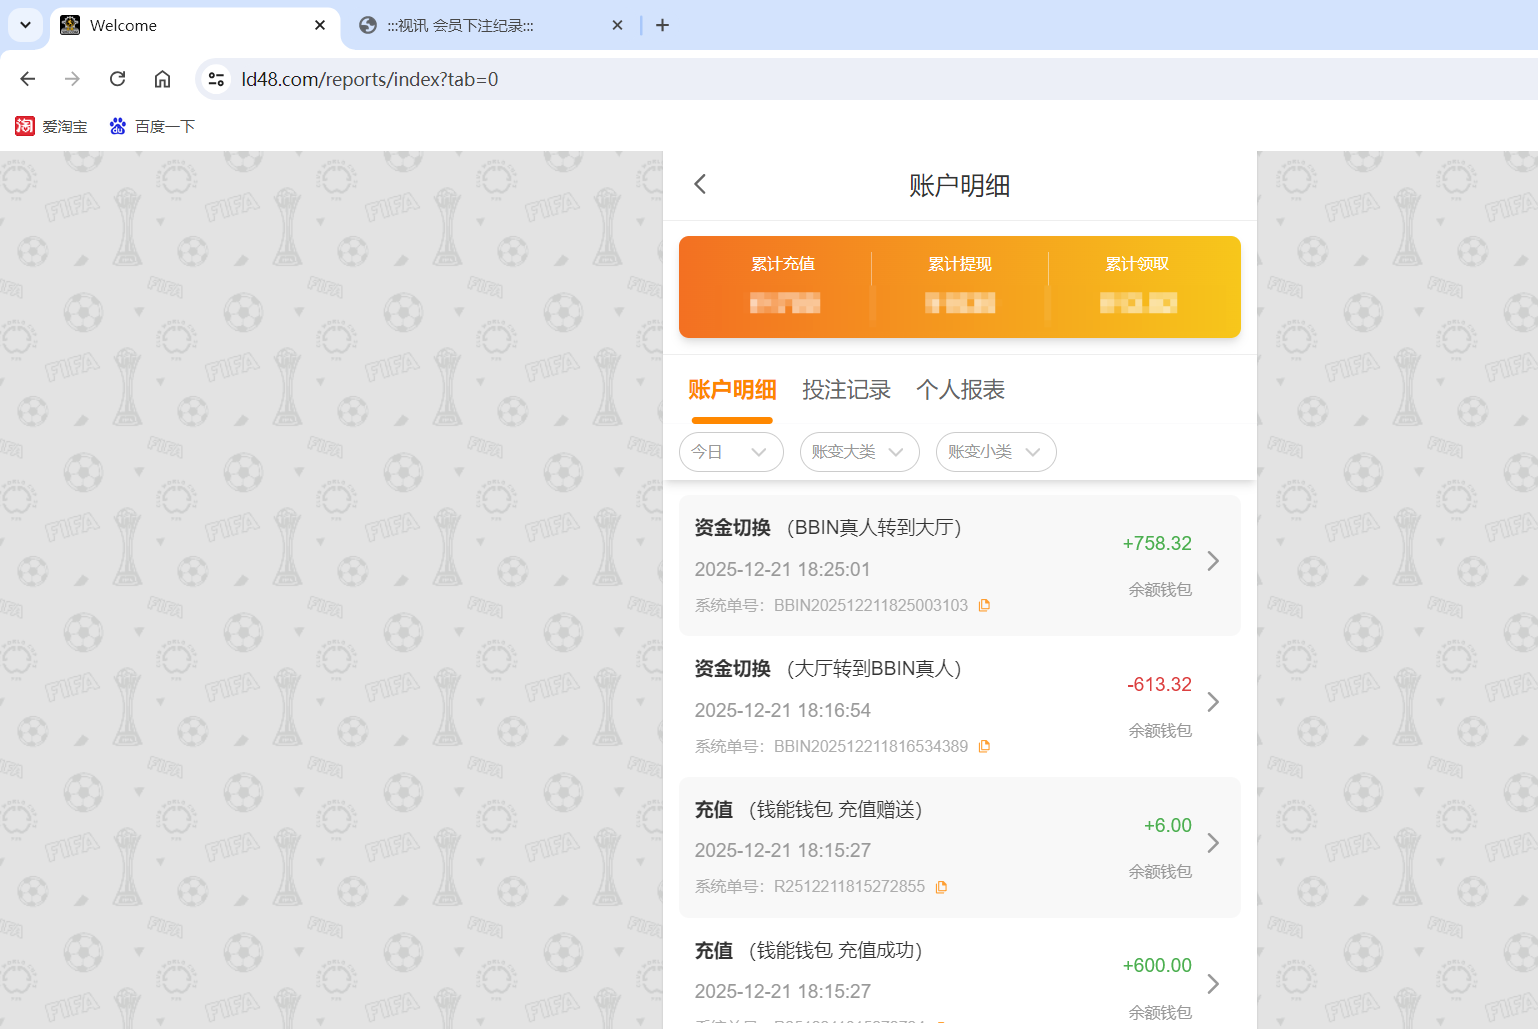Viewport: 1538px width, 1029px height.
Task: Copy the R251221181527285 charge order number
Action: (x=941, y=887)
